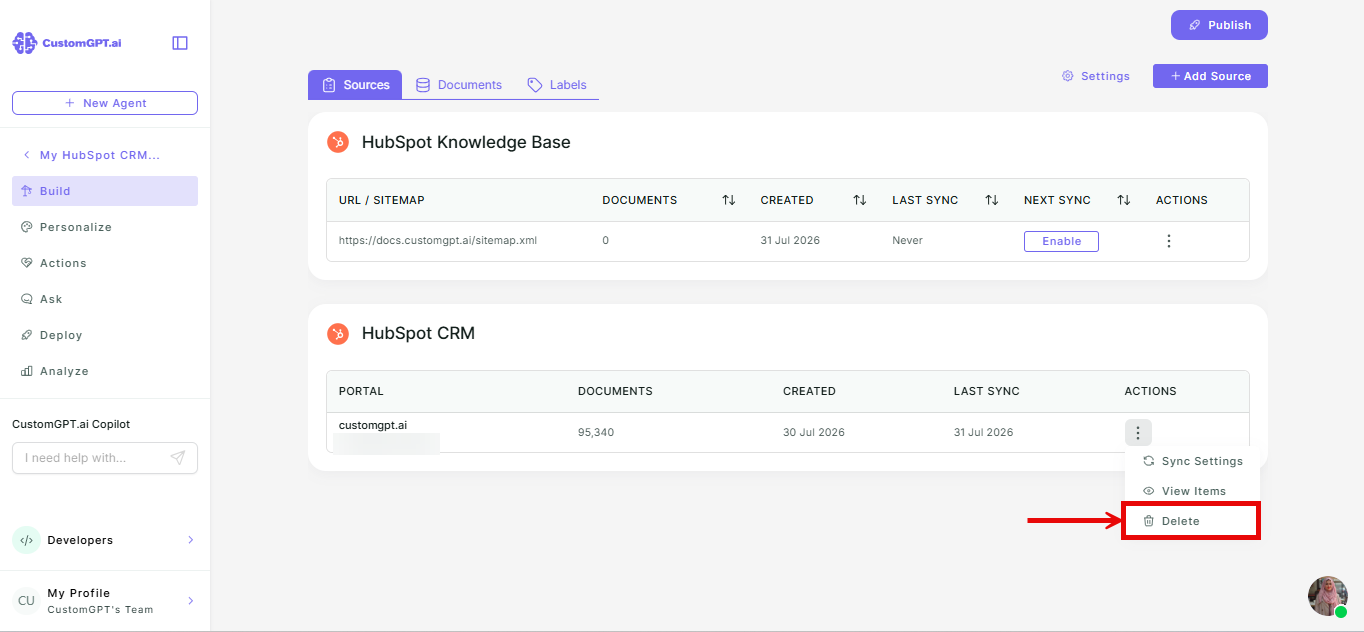The width and height of the screenshot is (1364, 632).
Task: Click the HubSpot Knowledge Base logo icon
Action: point(338,142)
